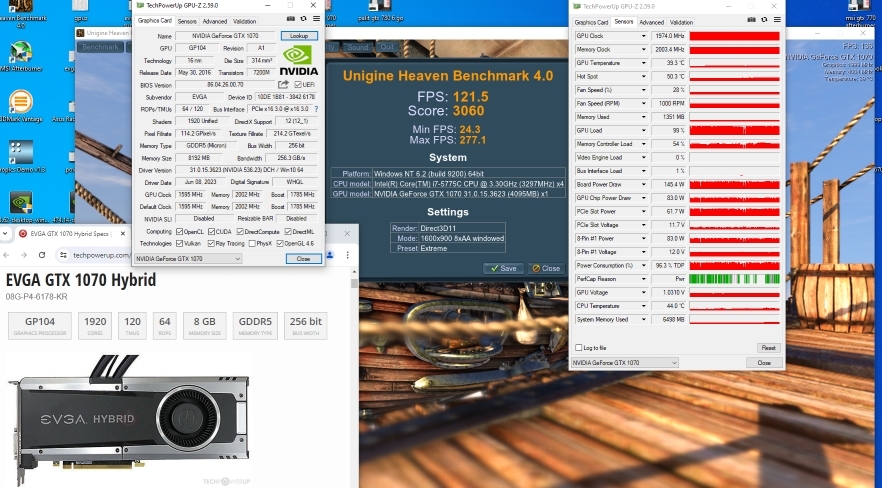
Task: Click refresh icon in Sensors GPU-Z window
Action: 764,20
